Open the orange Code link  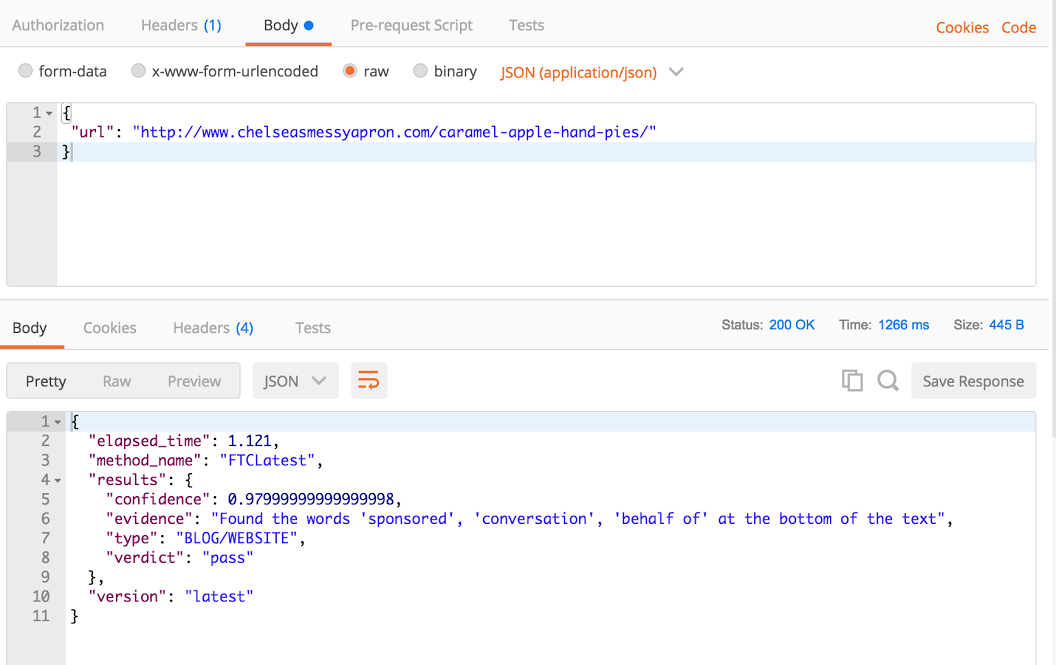(1018, 28)
